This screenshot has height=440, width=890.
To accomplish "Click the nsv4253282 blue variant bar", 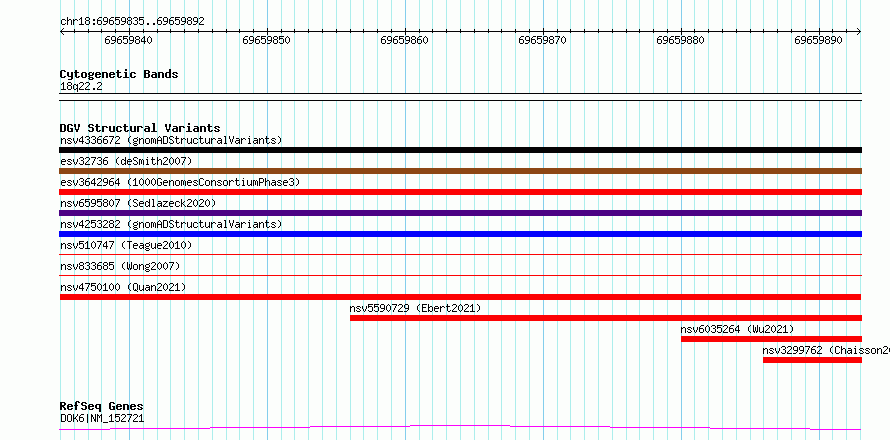I will click(x=460, y=234).
